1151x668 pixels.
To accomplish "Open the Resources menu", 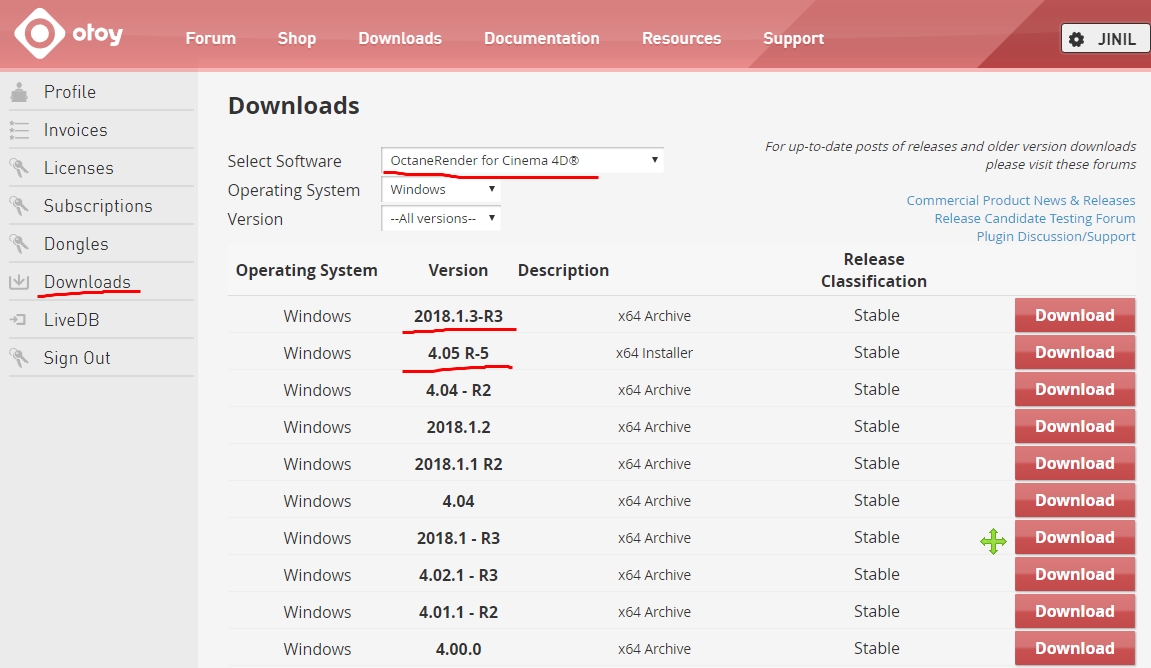I will pos(681,38).
